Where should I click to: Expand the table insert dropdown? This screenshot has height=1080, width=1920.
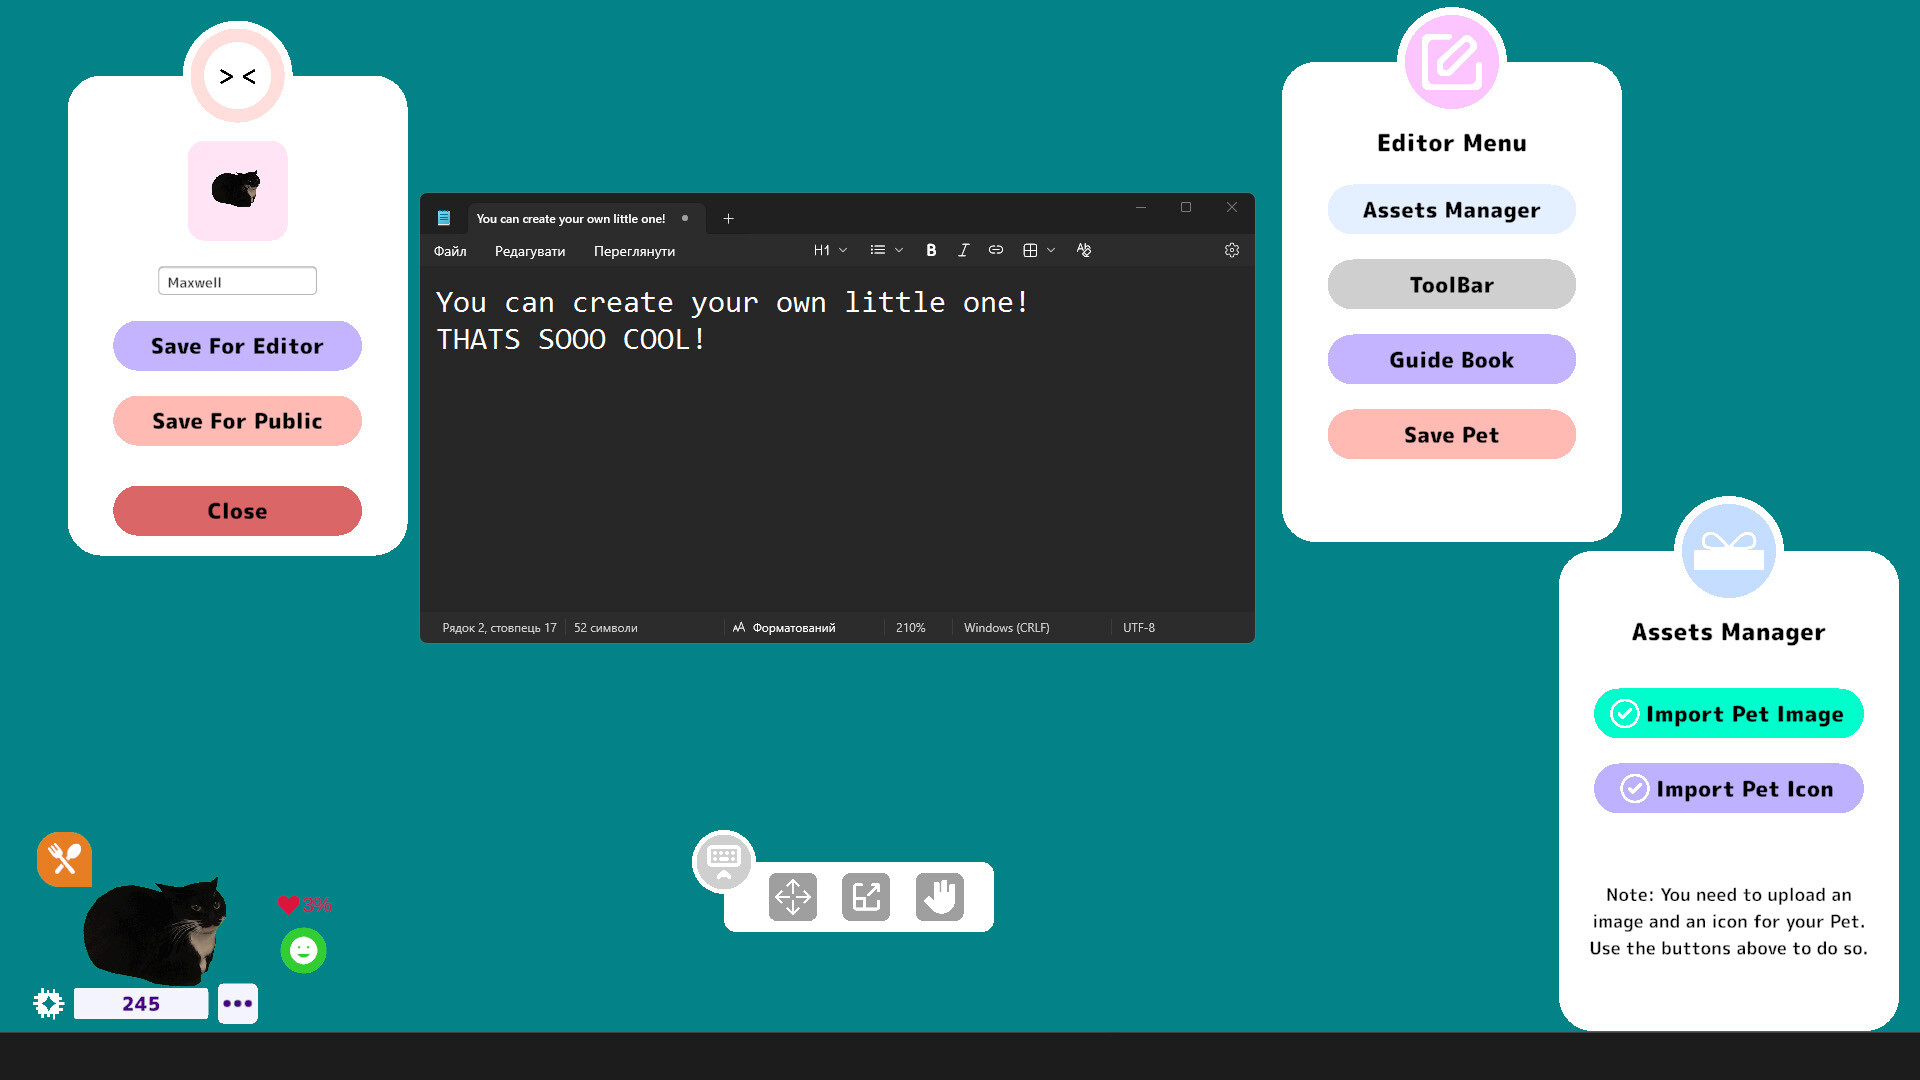click(x=1050, y=250)
